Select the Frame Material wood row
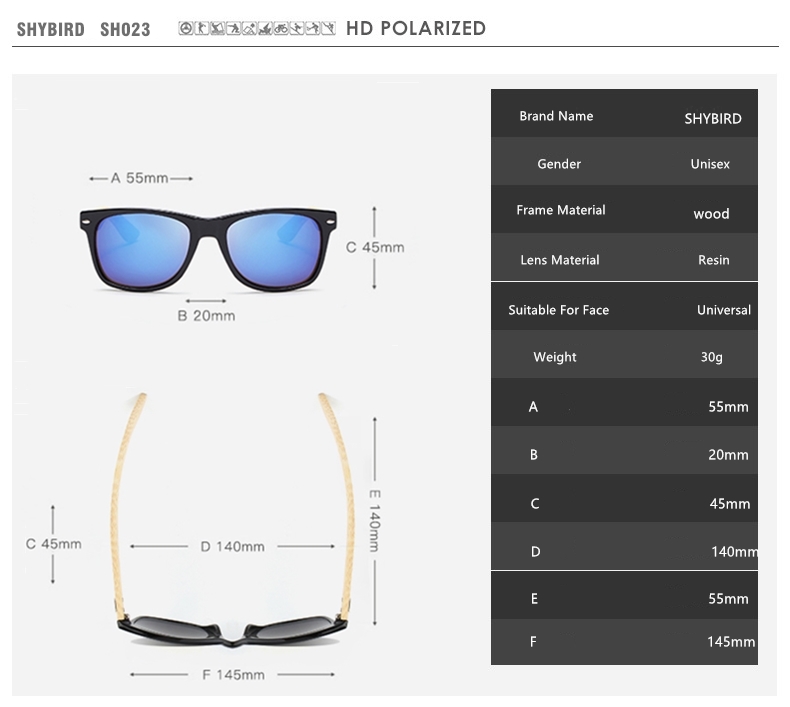The width and height of the screenshot is (790, 707). [x=624, y=209]
